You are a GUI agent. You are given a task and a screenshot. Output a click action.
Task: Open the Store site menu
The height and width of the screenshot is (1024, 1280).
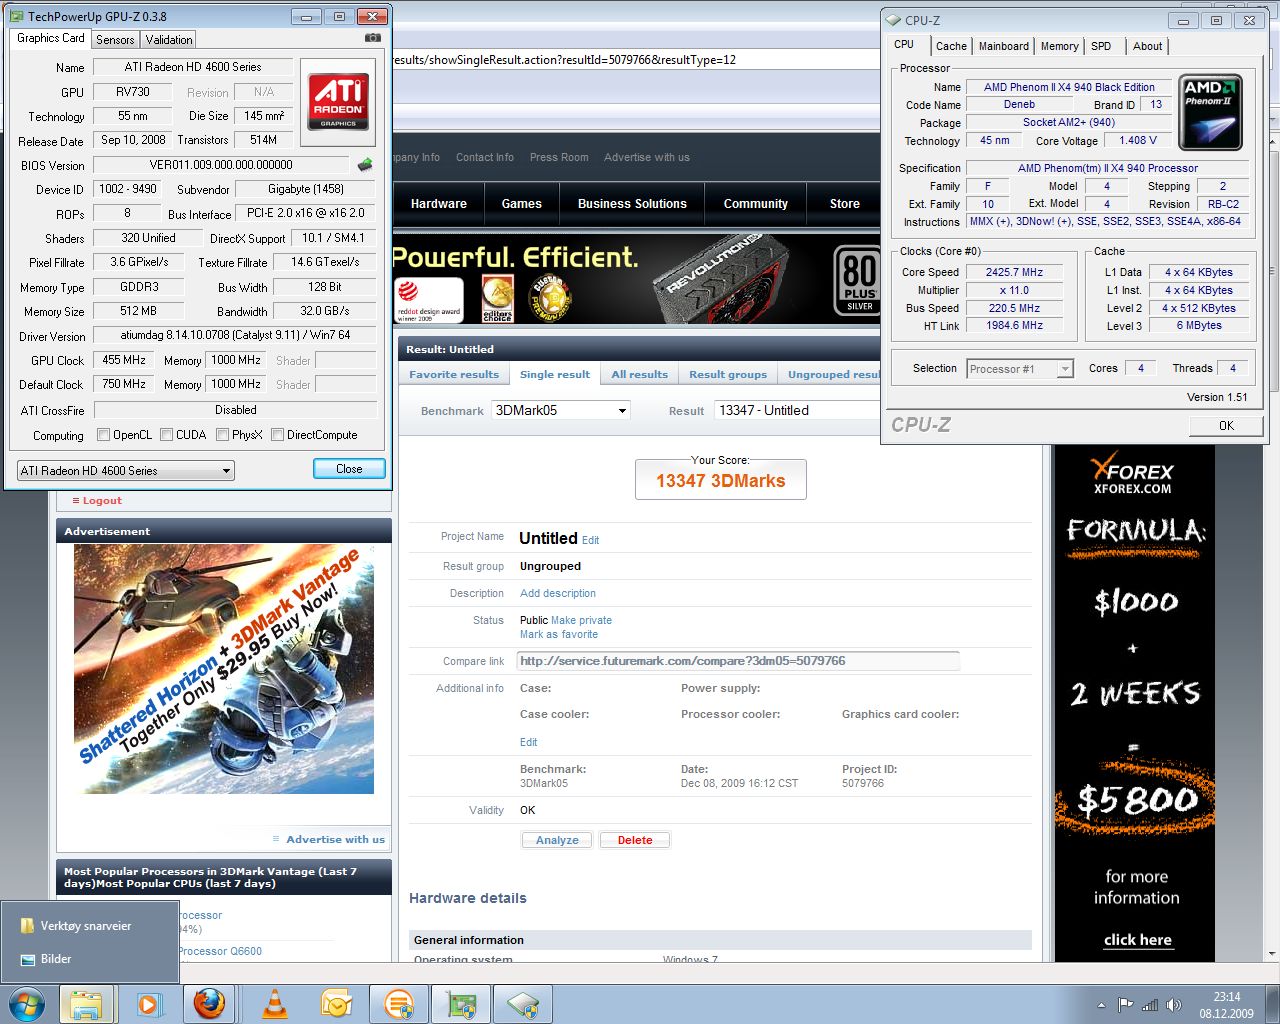tap(844, 203)
